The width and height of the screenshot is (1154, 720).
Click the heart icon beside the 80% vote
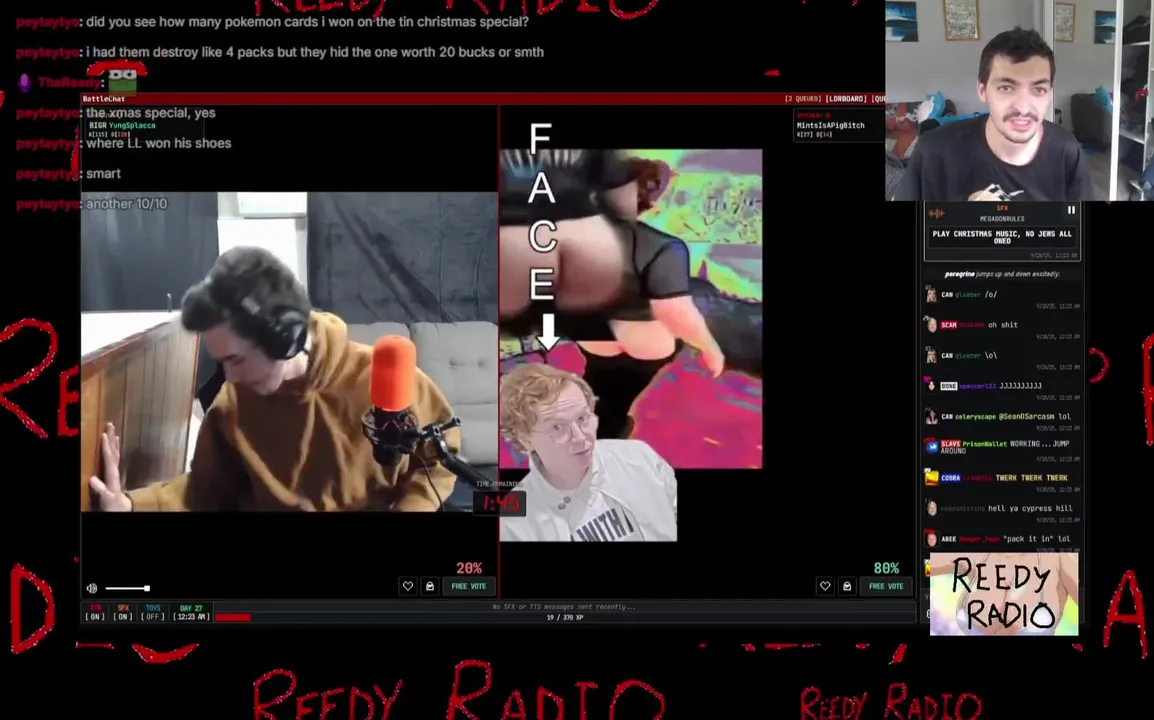(825, 586)
